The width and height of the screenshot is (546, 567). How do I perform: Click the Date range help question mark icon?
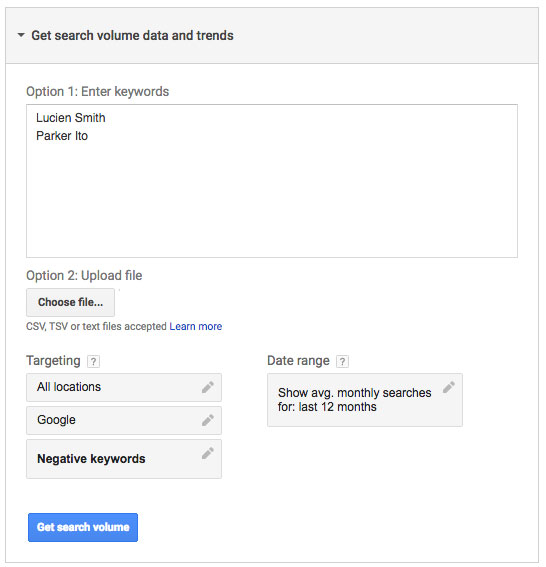point(342,361)
